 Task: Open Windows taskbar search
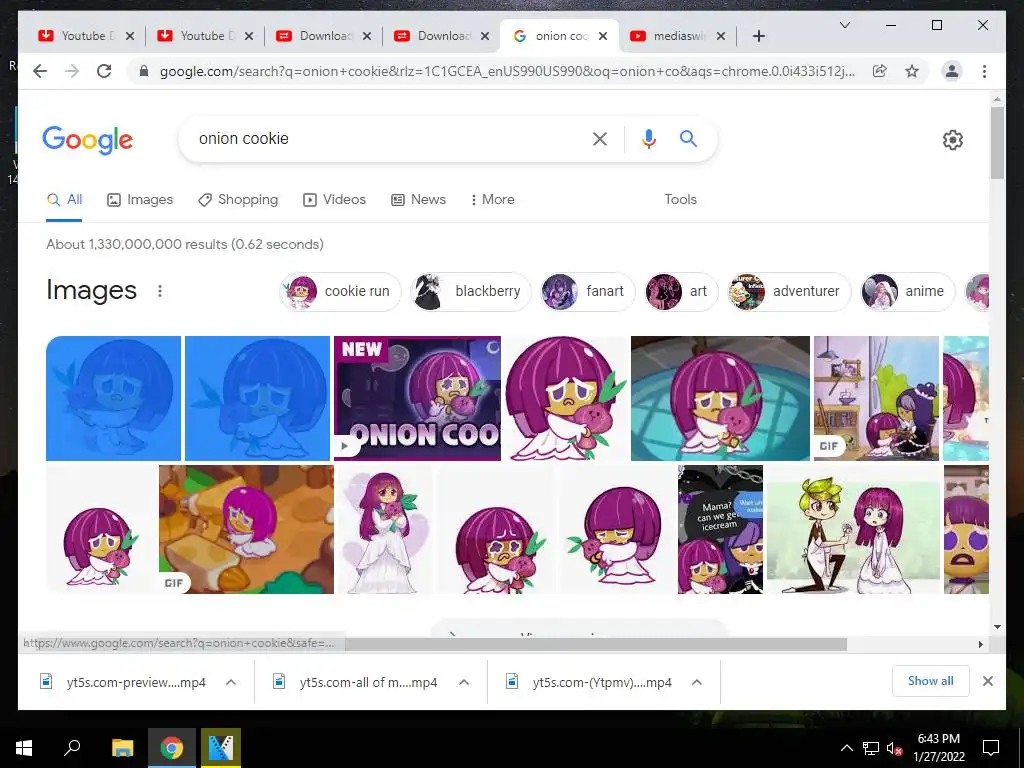pos(72,748)
